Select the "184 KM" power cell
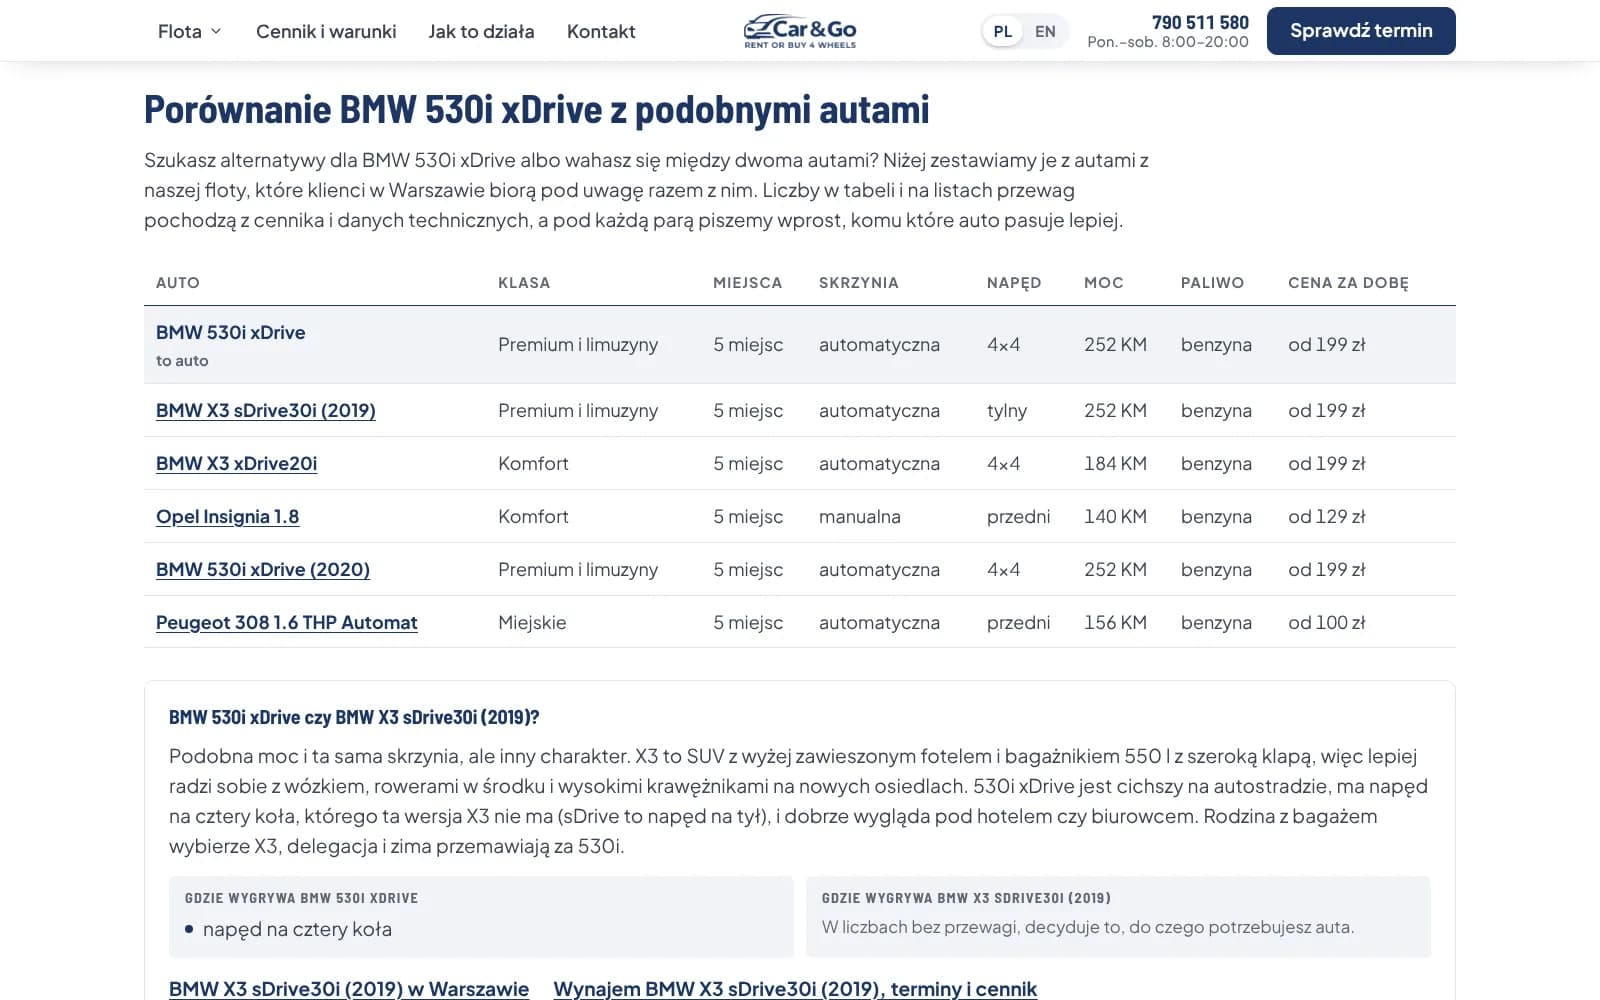The width and height of the screenshot is (1600, 1000). tap(1115, 463)
